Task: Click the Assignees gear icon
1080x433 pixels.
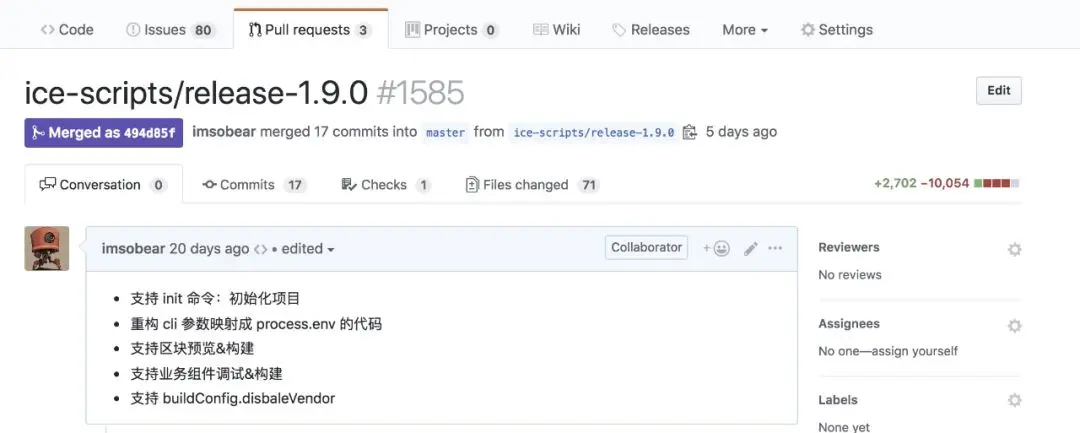Action: 1014,326
